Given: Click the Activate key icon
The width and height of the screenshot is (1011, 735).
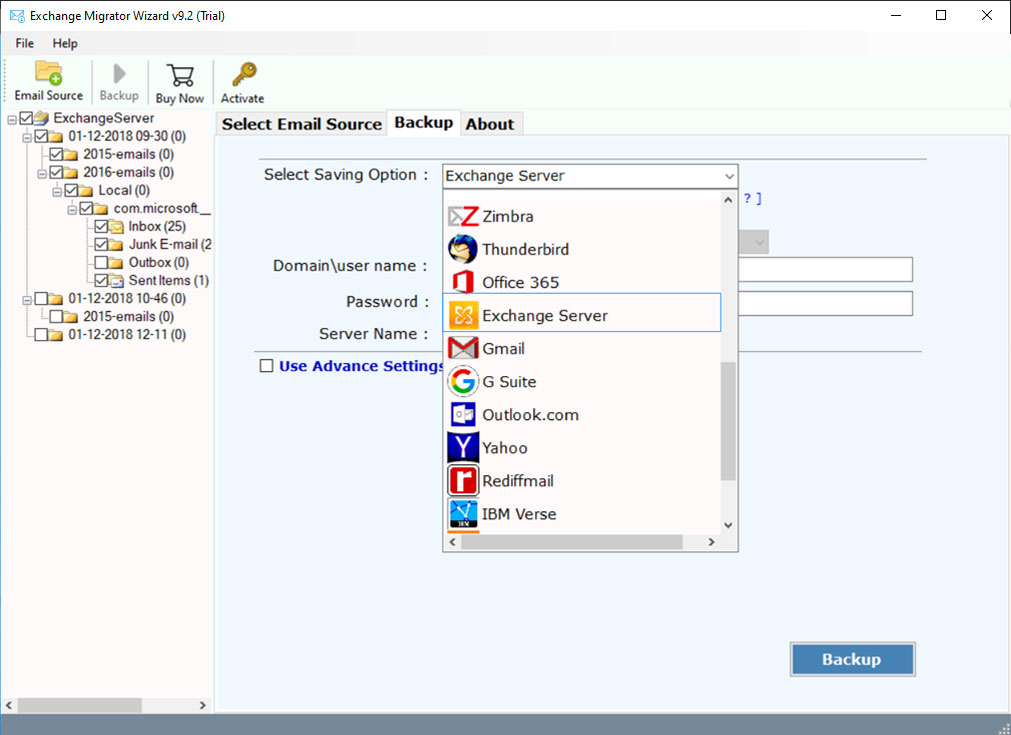Looking at the screenshot, I should pos(244,74).
